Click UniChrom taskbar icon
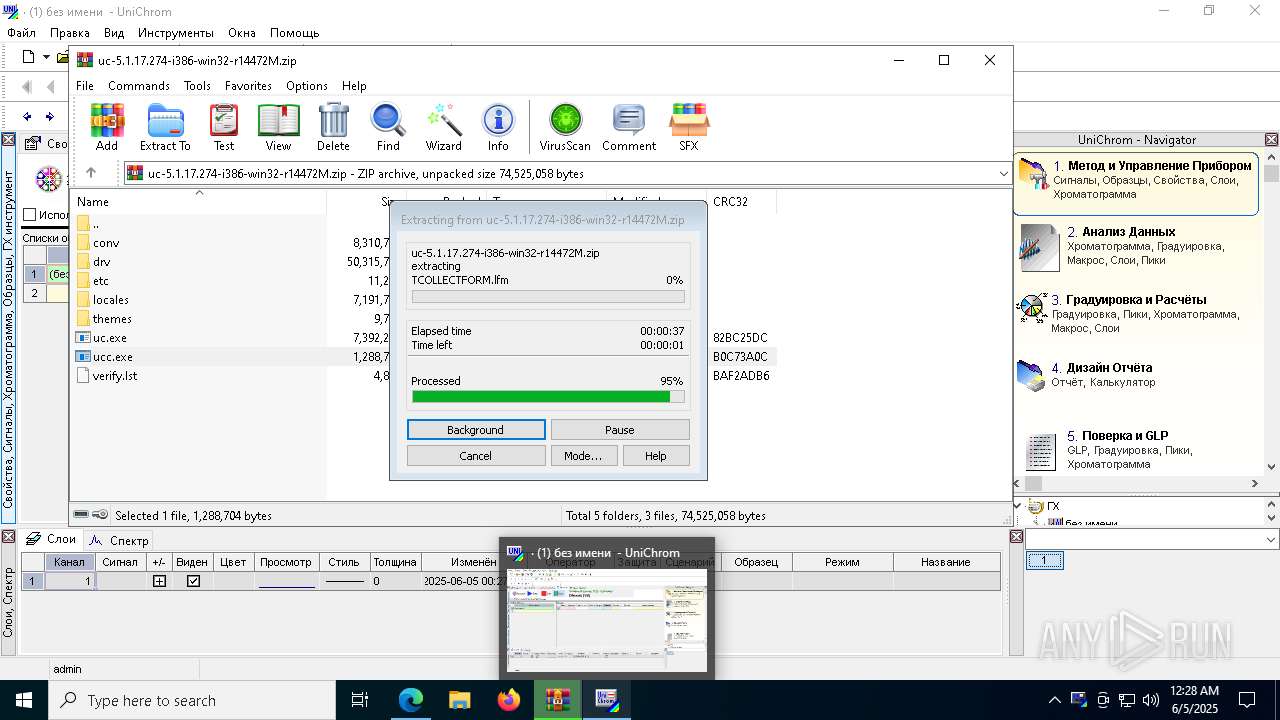1280x720 pixels. pos(607,700)
